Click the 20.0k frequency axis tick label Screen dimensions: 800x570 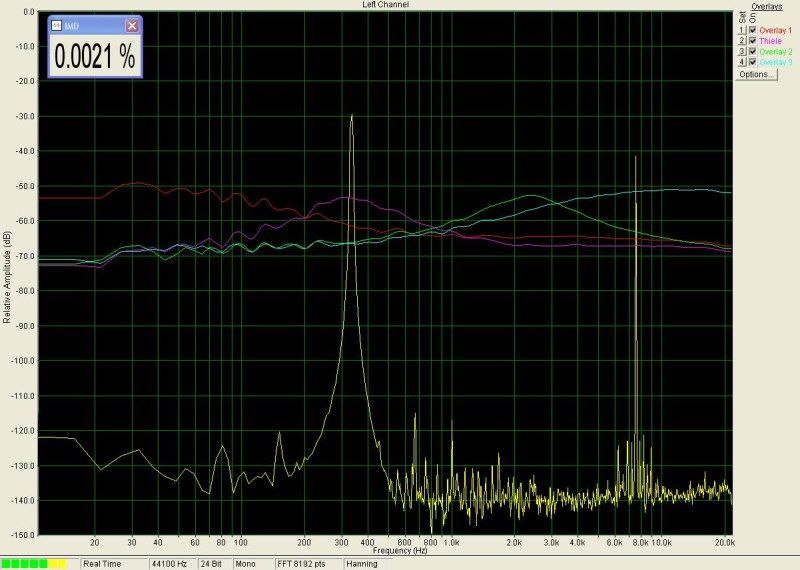click(724, 543)
